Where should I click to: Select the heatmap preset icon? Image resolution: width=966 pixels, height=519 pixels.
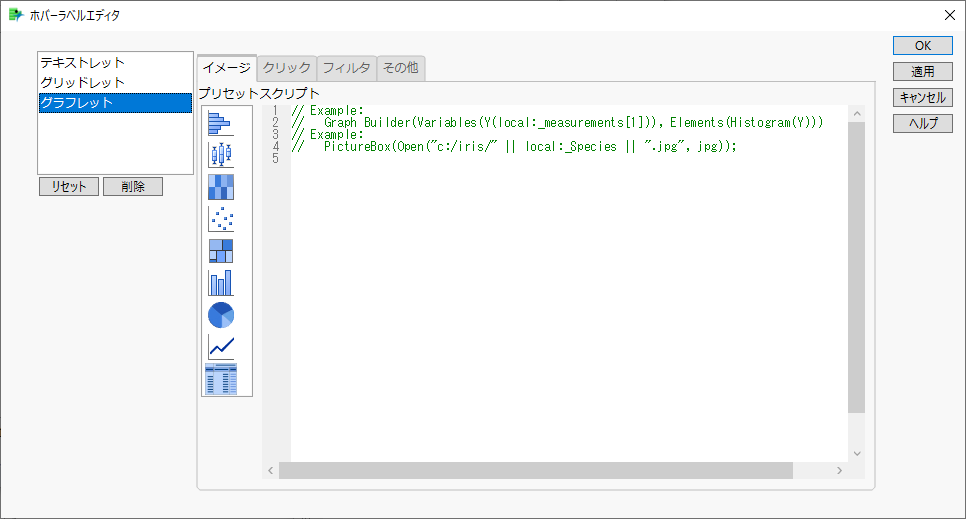point(221,187)
